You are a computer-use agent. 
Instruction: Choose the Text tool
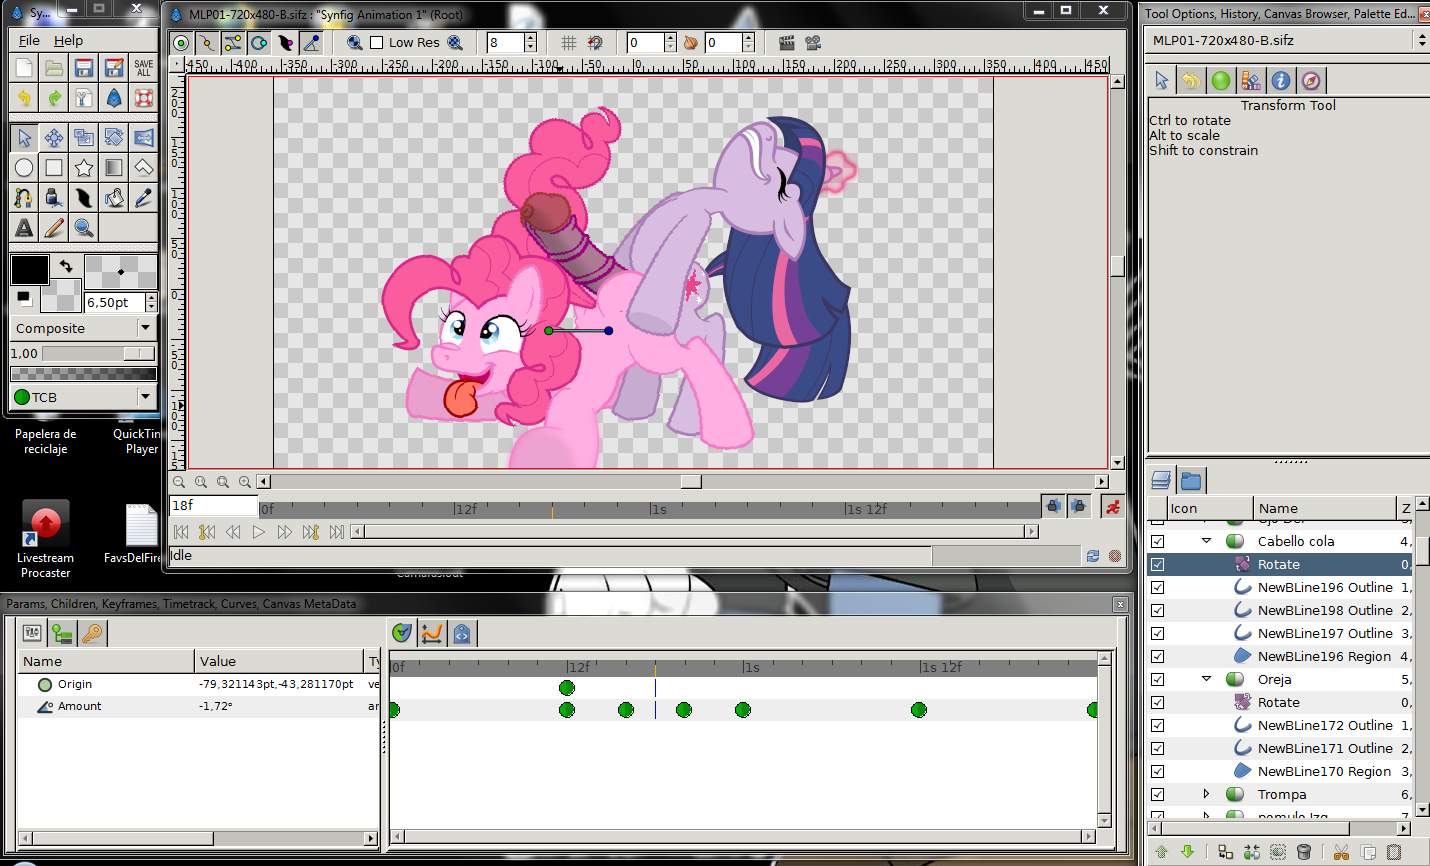tap(24, 228)
